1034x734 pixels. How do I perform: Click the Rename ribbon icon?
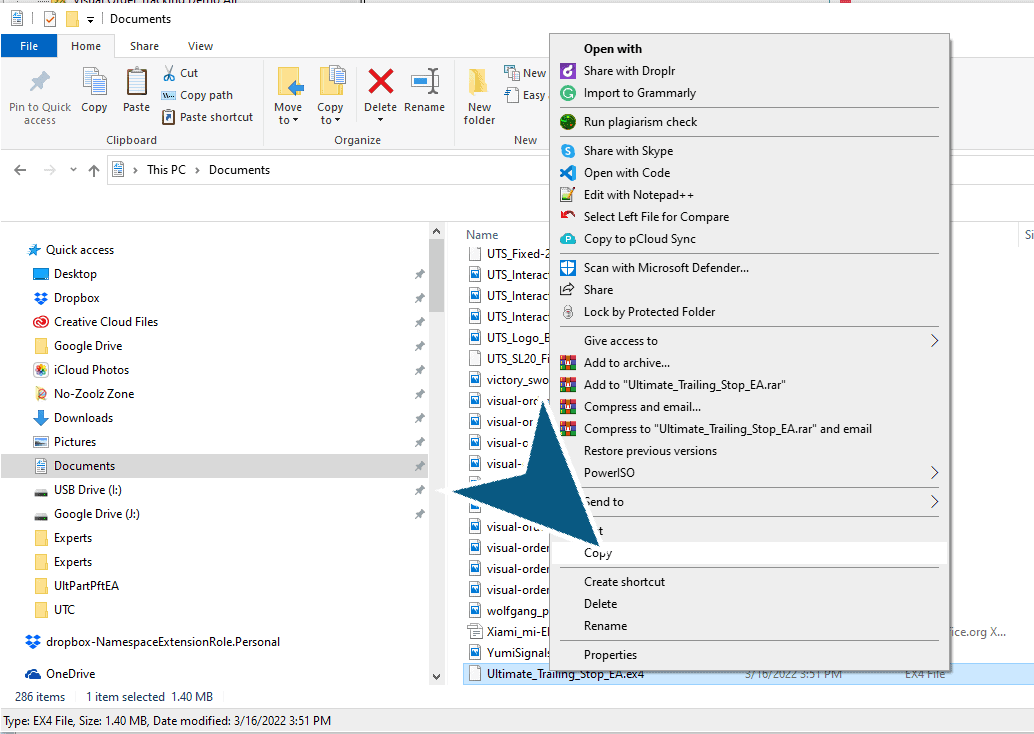click(x=425, y=82)
